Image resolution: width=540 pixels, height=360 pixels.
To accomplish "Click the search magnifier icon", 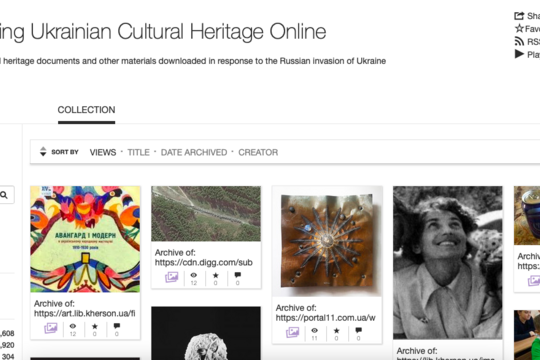I will (4, 195).
